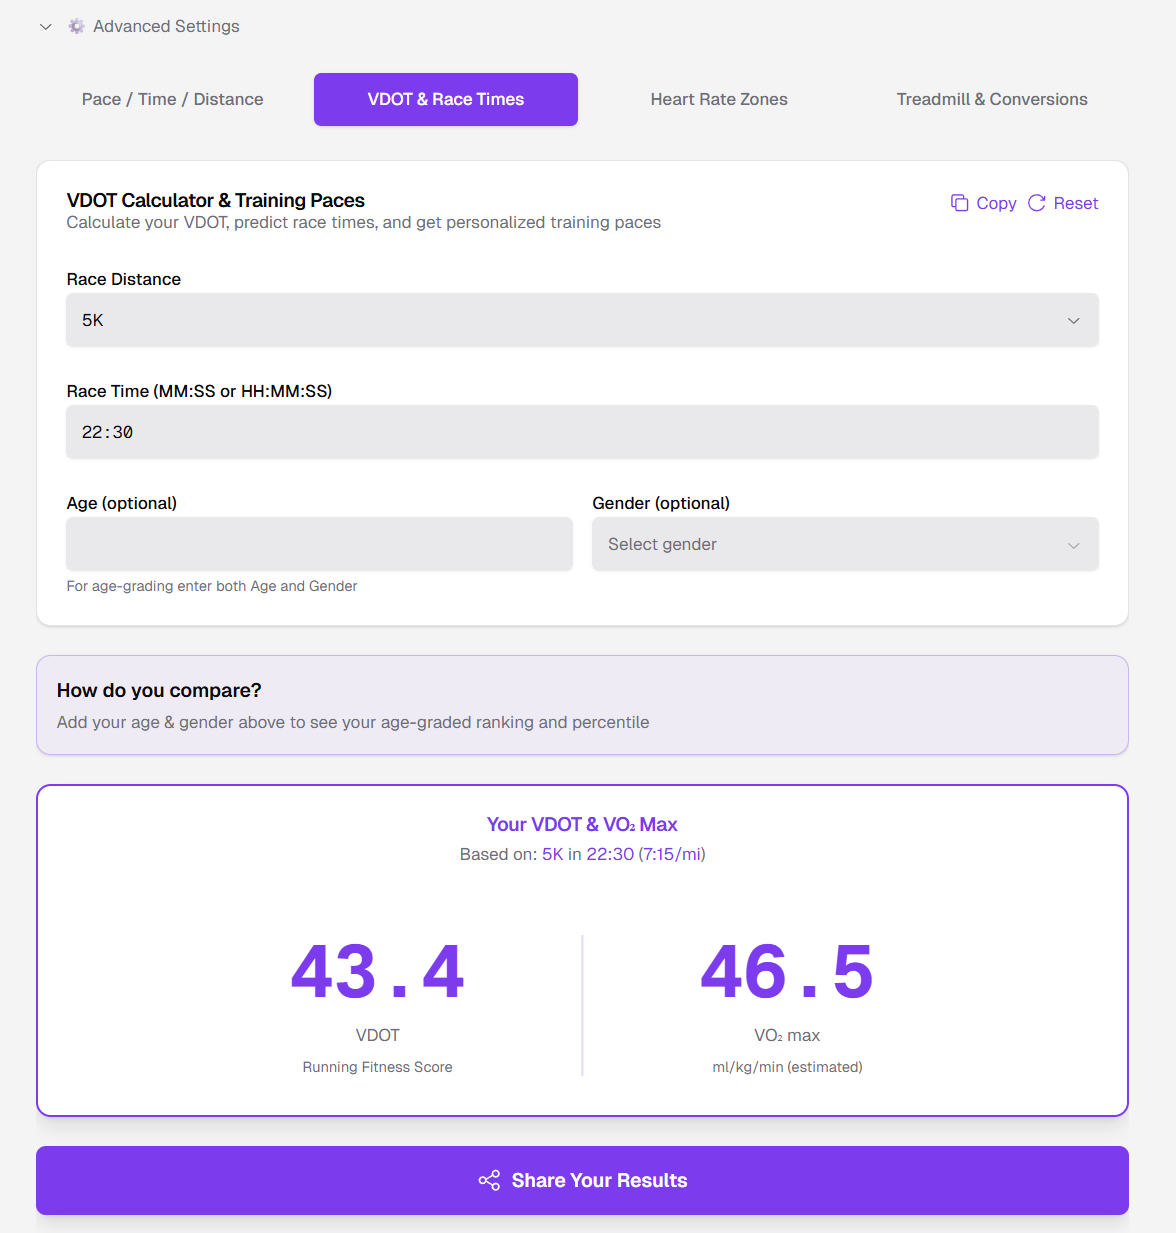Click the Reset text label
The image size is (1176, 1233).
(x=1076, y=203)
